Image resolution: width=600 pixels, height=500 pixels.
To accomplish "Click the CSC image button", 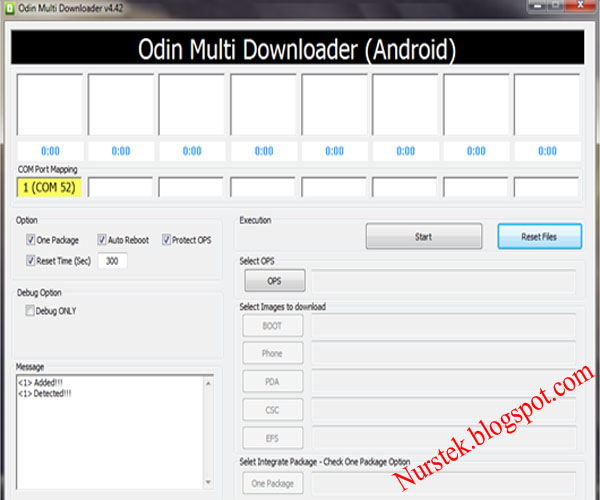I will (x=272, y=410).
